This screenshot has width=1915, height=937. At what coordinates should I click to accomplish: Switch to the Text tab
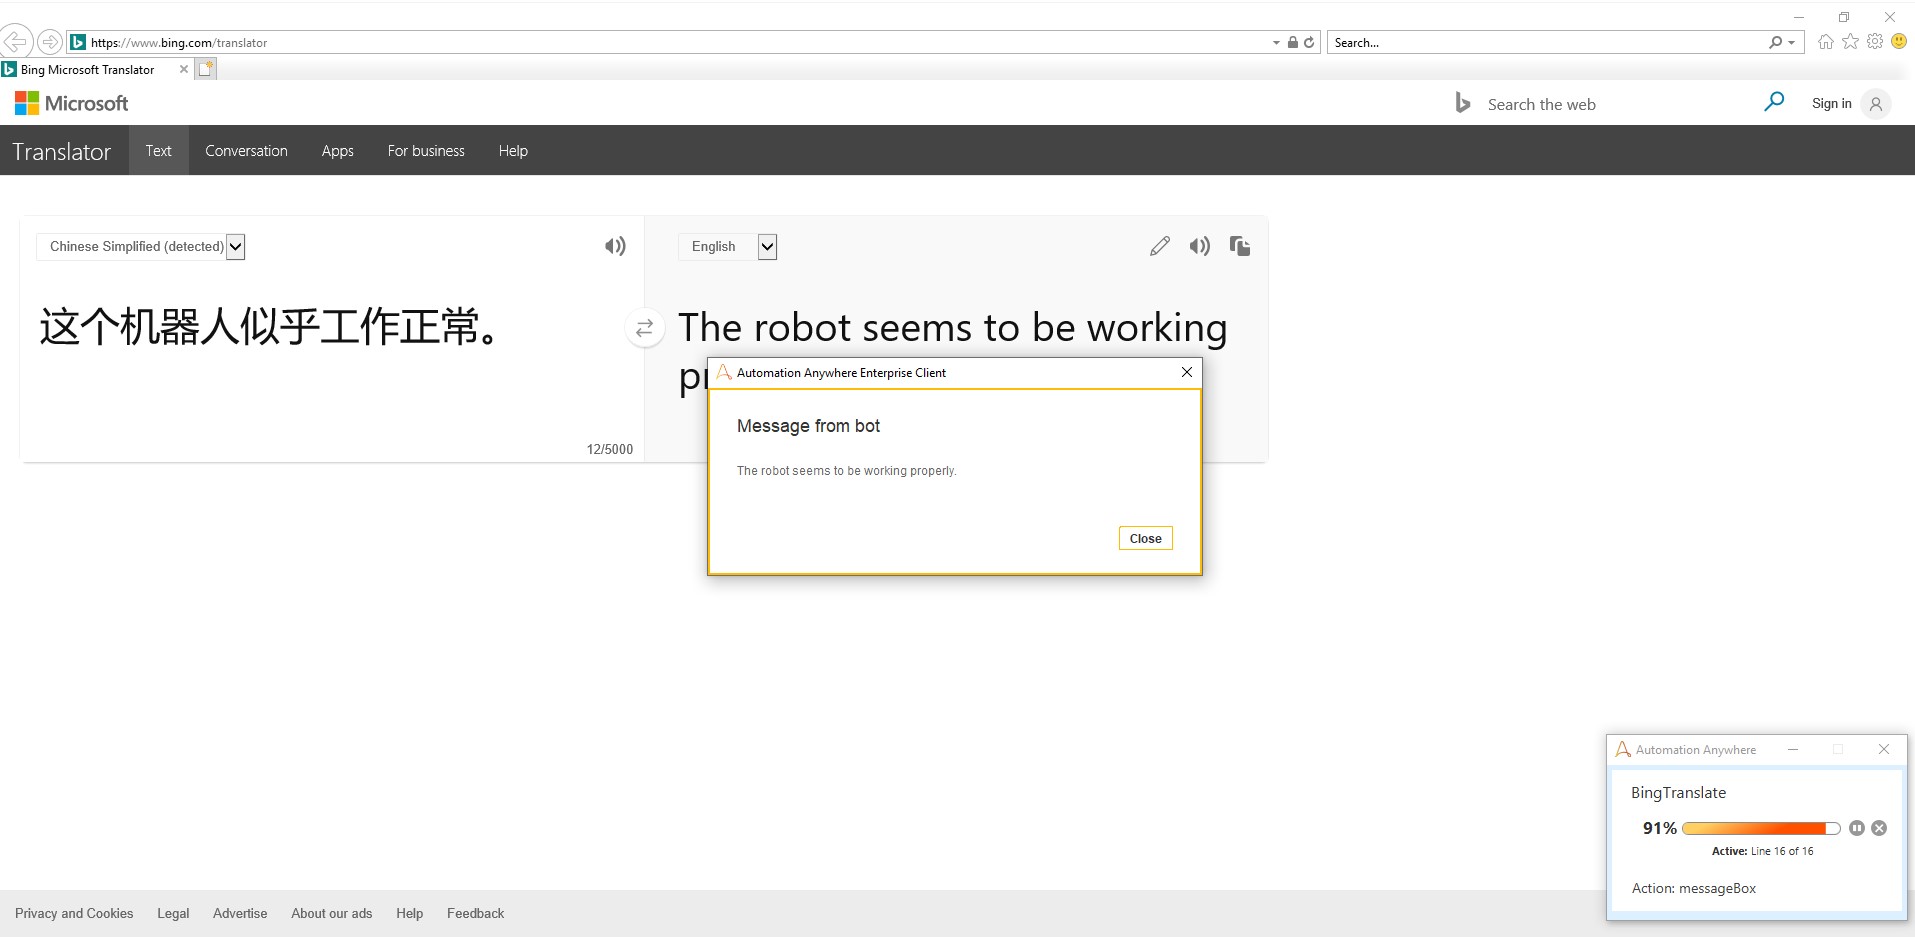[x=158, y=150]
